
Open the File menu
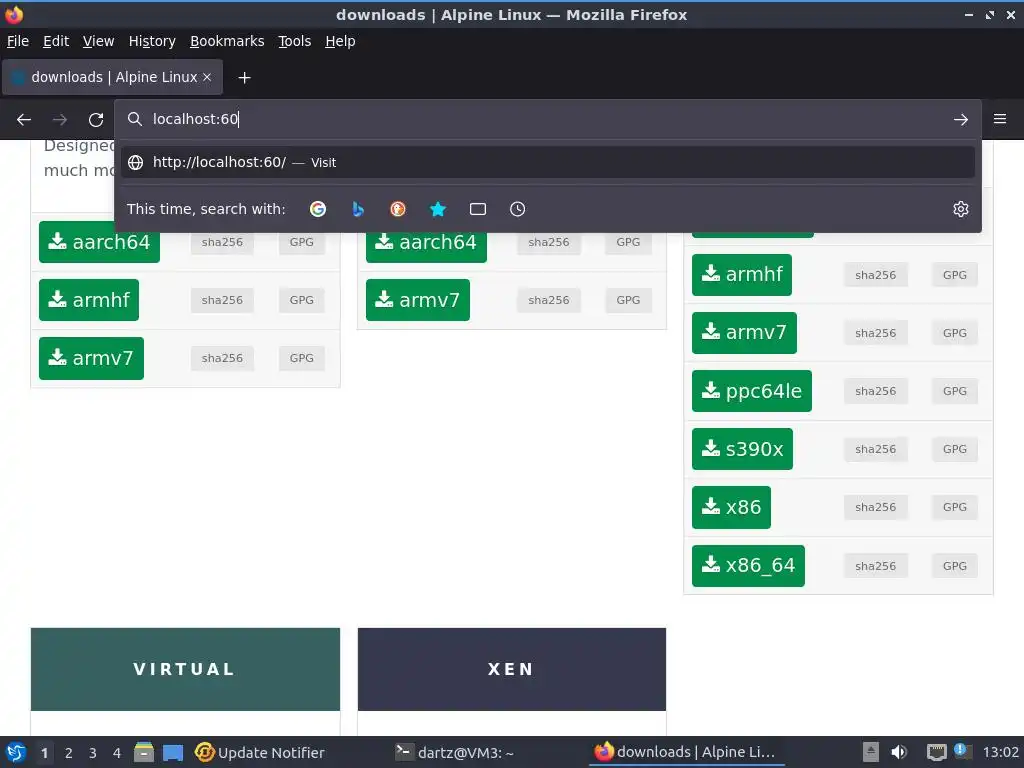pyautogui.click(x=18, y=41)
